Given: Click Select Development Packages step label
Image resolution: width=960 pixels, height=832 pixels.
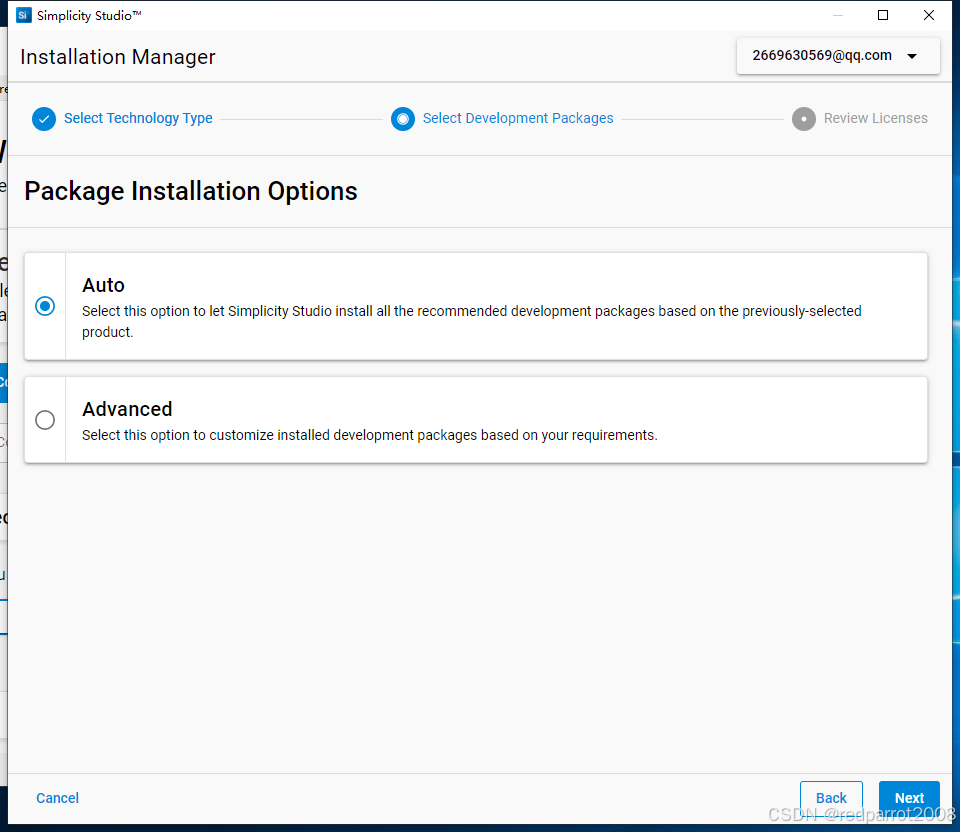Looking at the screenshot, I should pyautogui.click(x=518, y=118).
